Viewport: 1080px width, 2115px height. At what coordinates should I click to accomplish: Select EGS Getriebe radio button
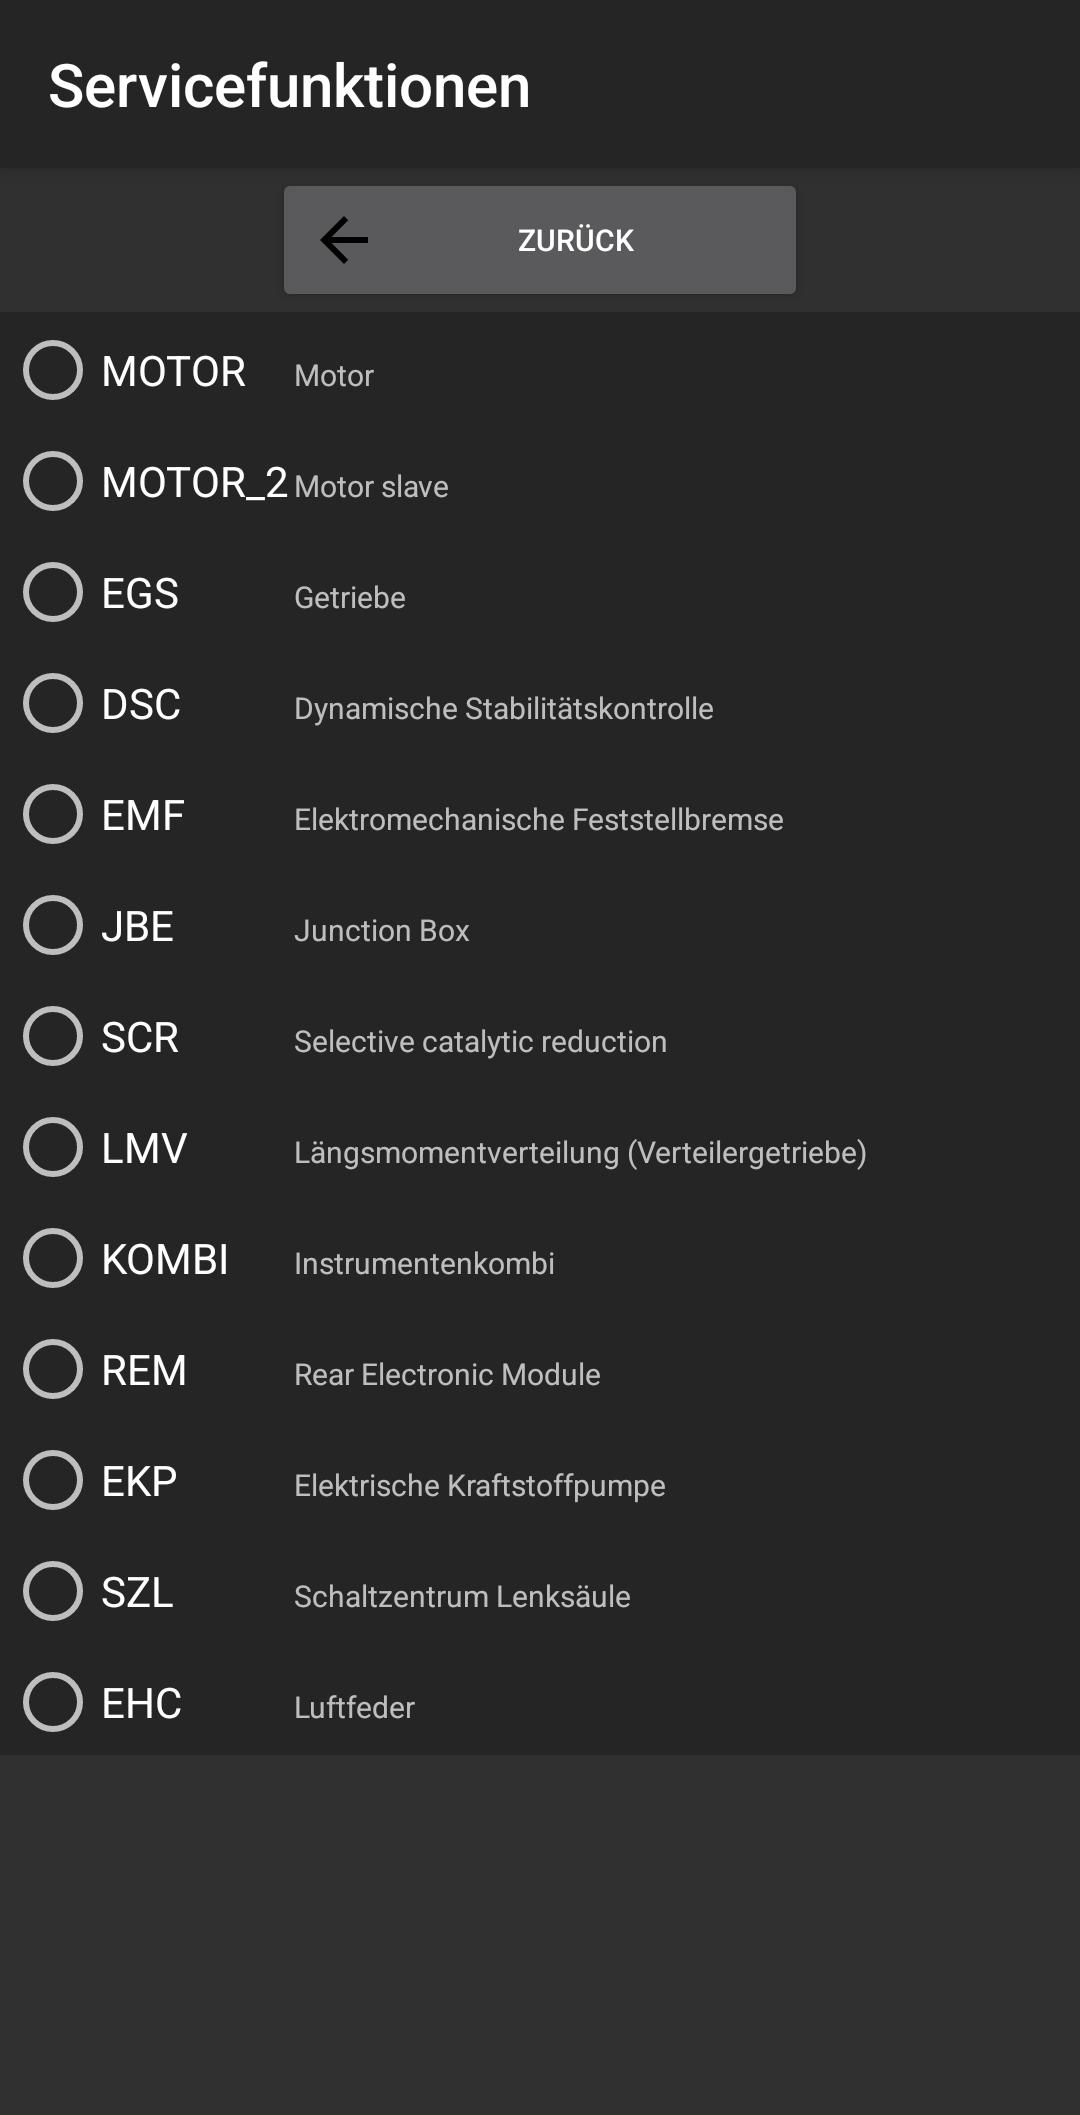coord(53,592)
